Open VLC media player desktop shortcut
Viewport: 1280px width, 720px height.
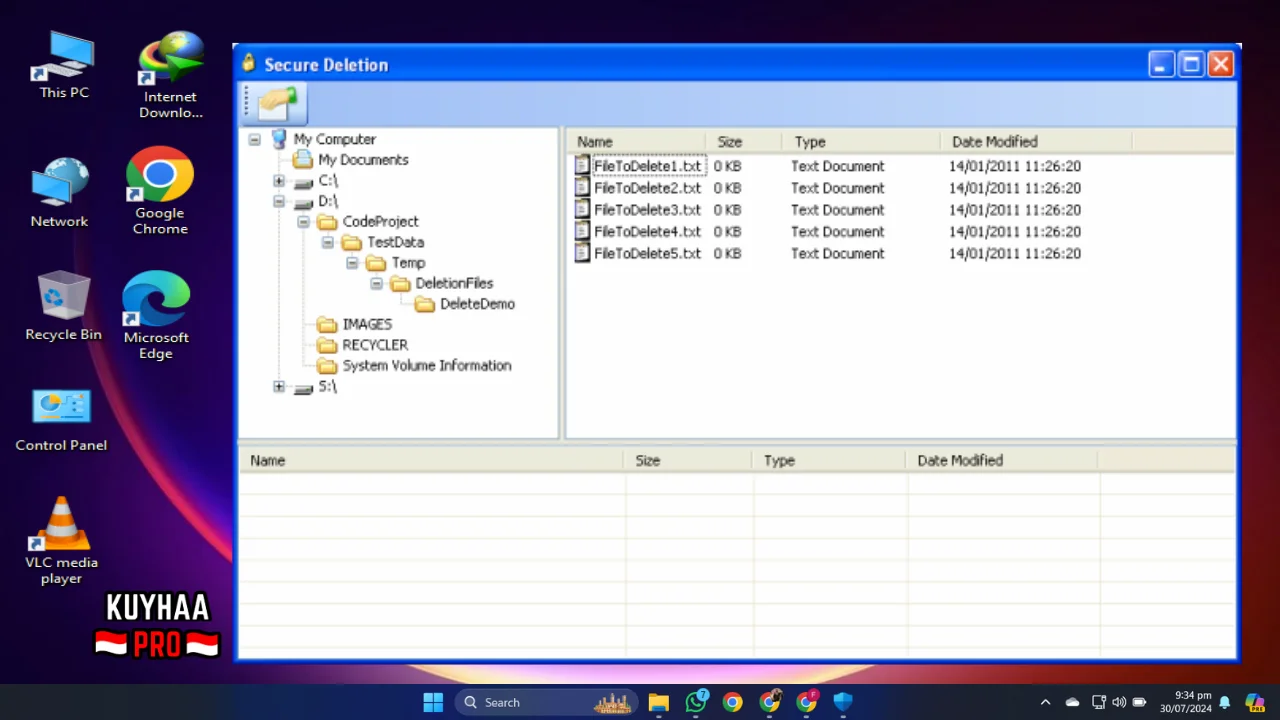click(x=62, y=541)
